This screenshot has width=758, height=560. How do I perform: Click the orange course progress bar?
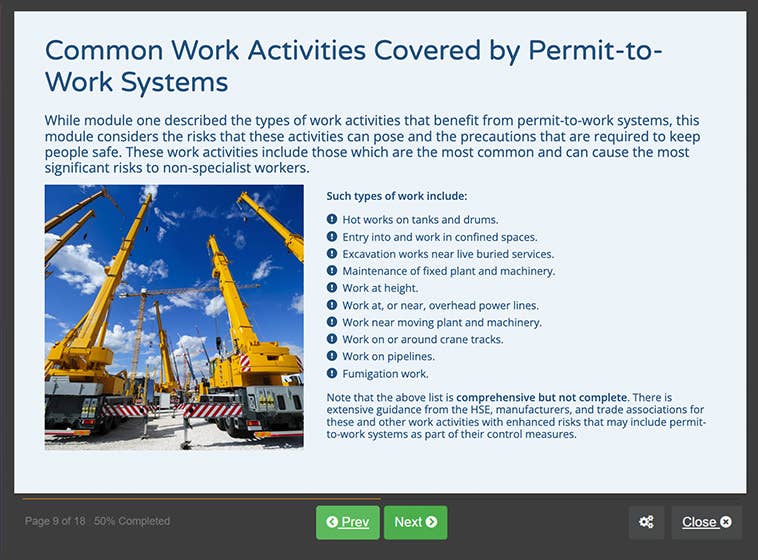pyautogui.click(x=200, y=498)
